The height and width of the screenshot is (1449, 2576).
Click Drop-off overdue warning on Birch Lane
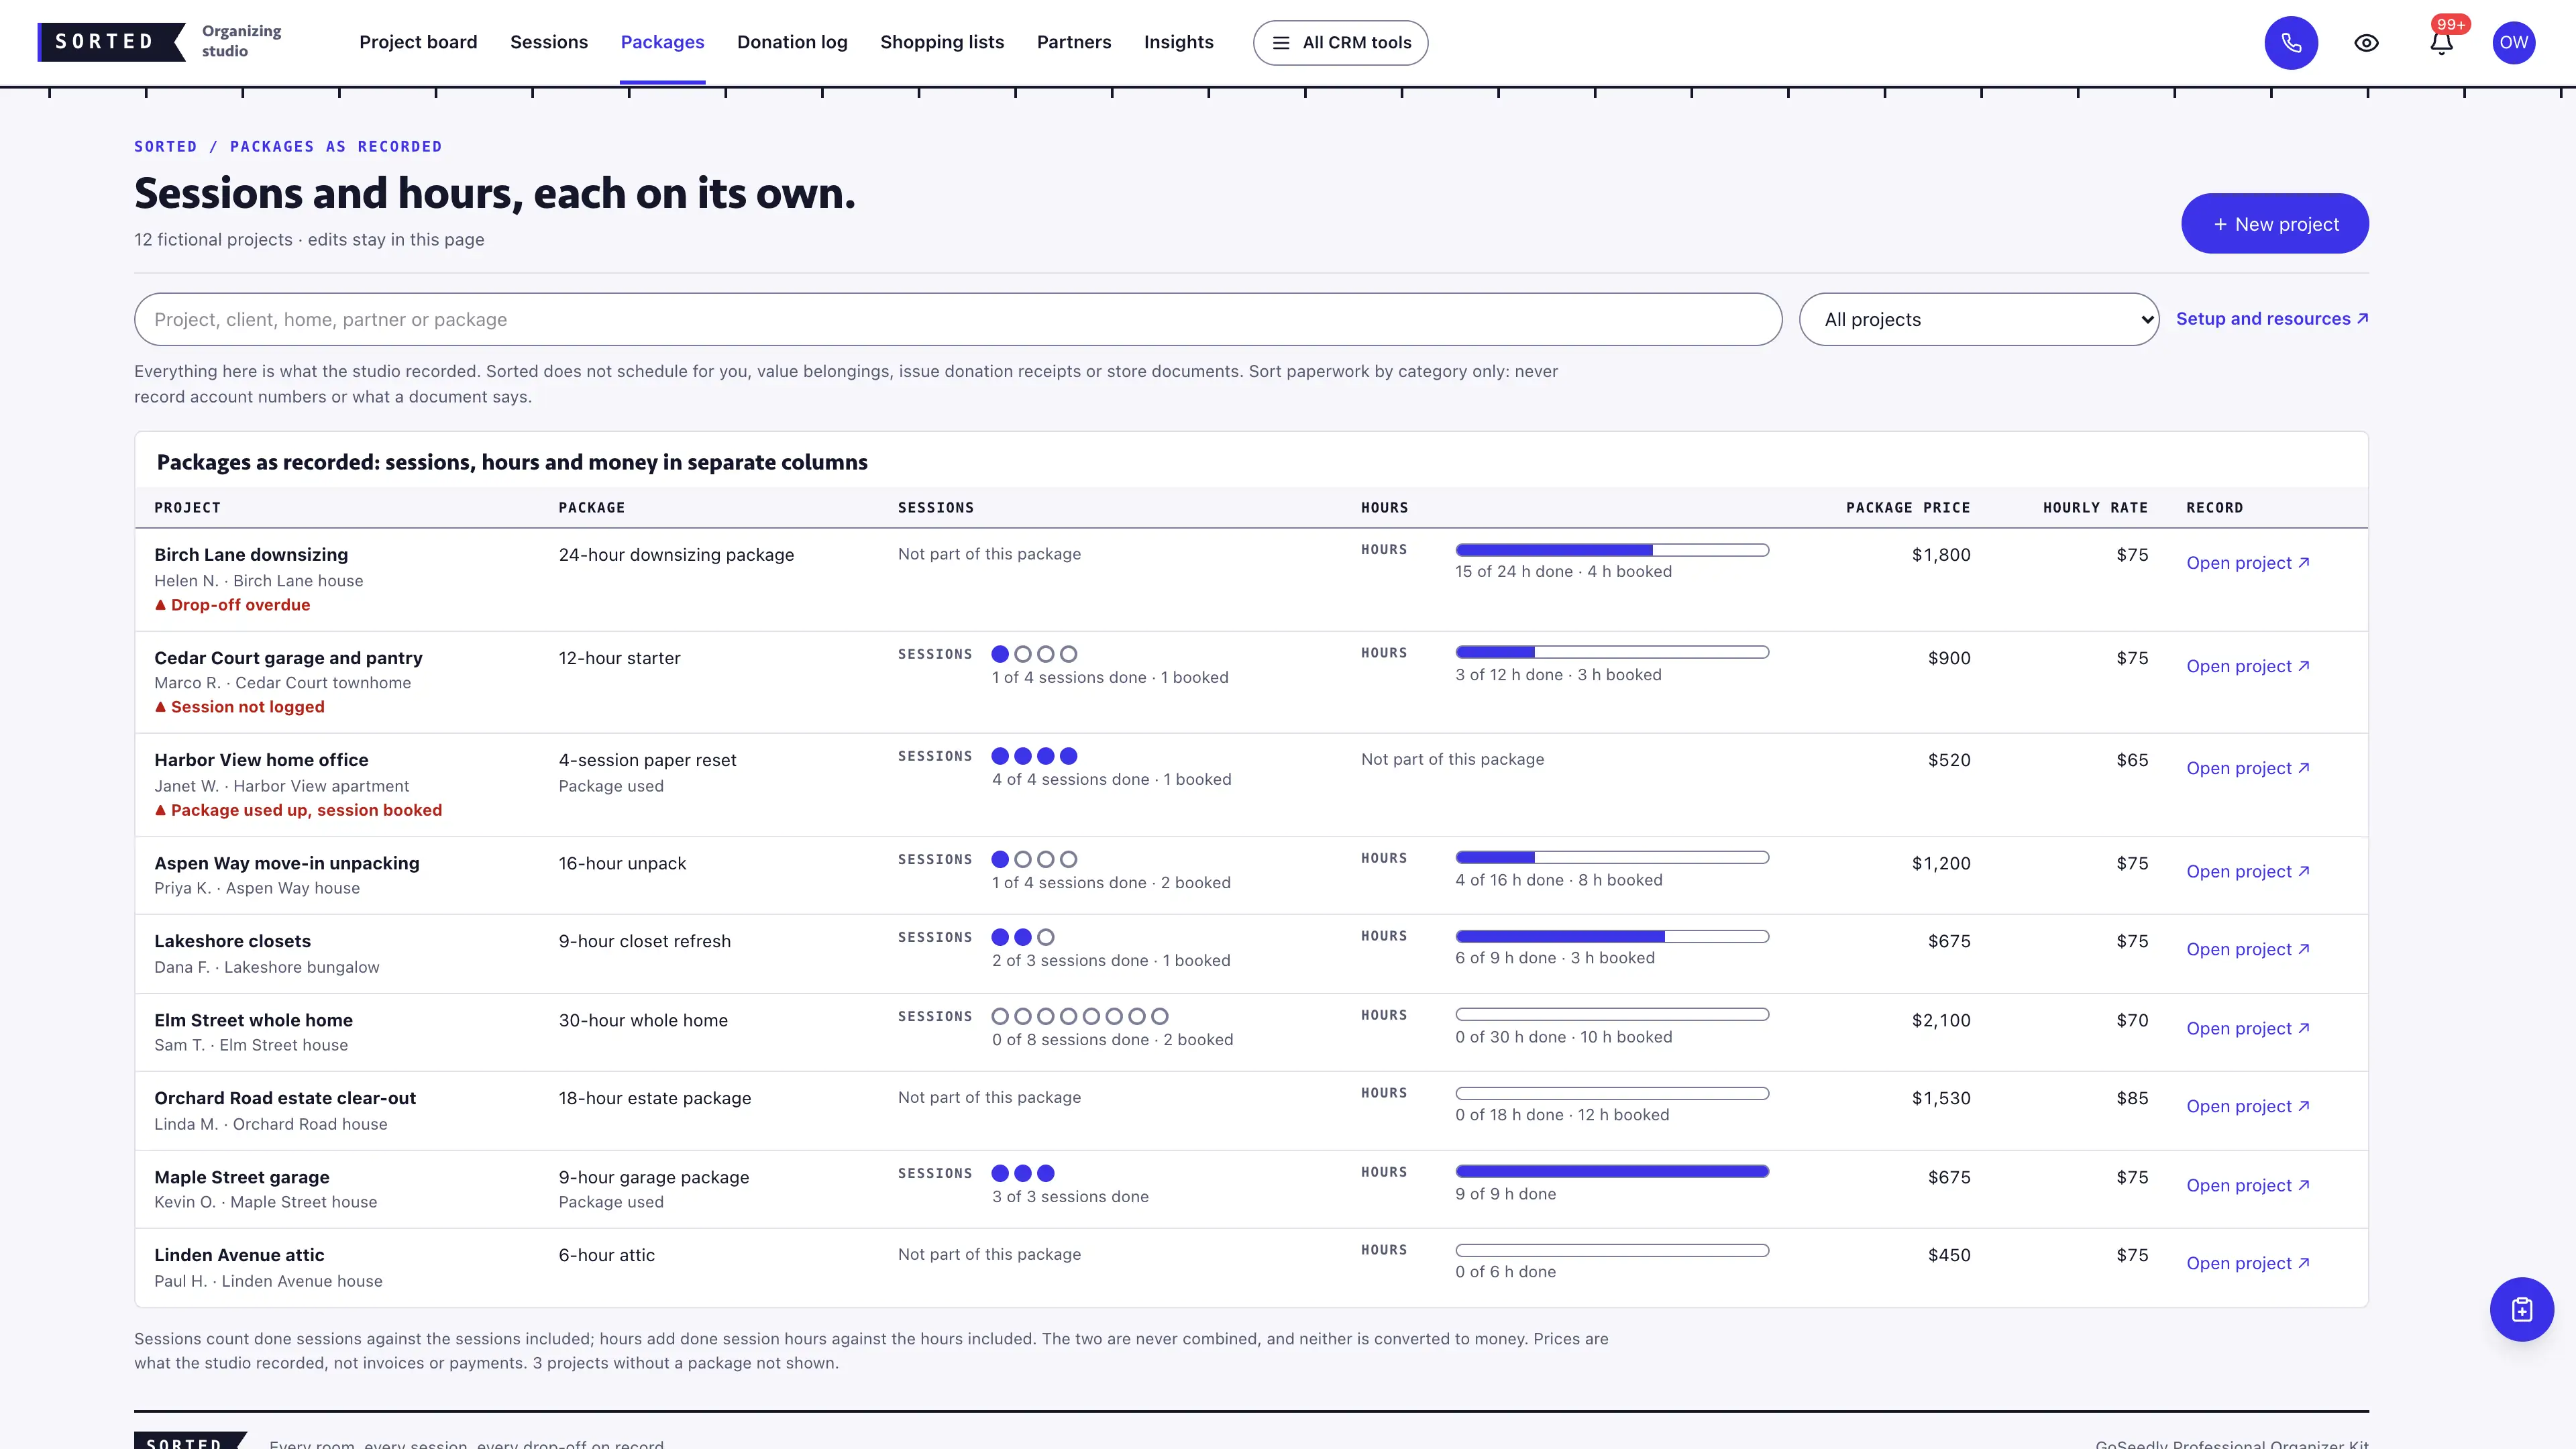[x=232, y=605]
